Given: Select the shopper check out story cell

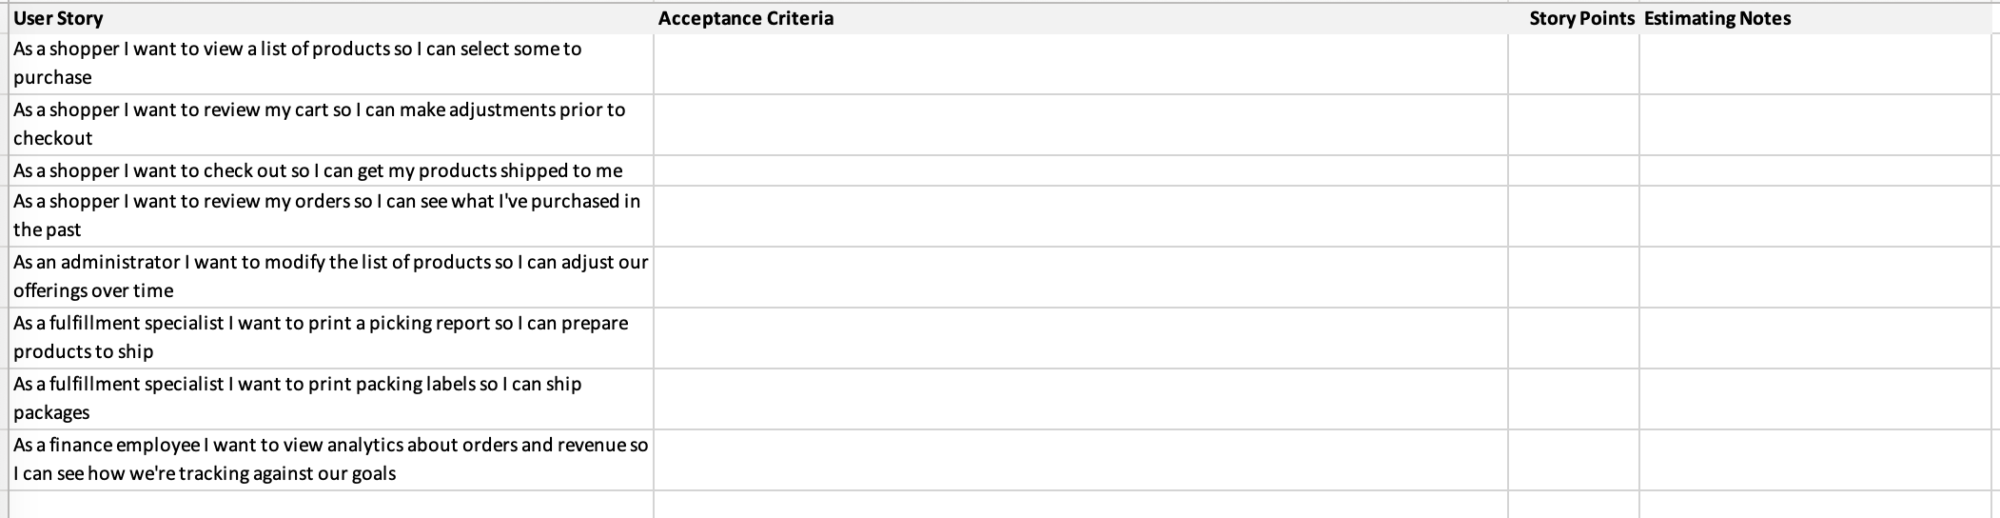Looking at the screenshot, I should click(330, 170).
